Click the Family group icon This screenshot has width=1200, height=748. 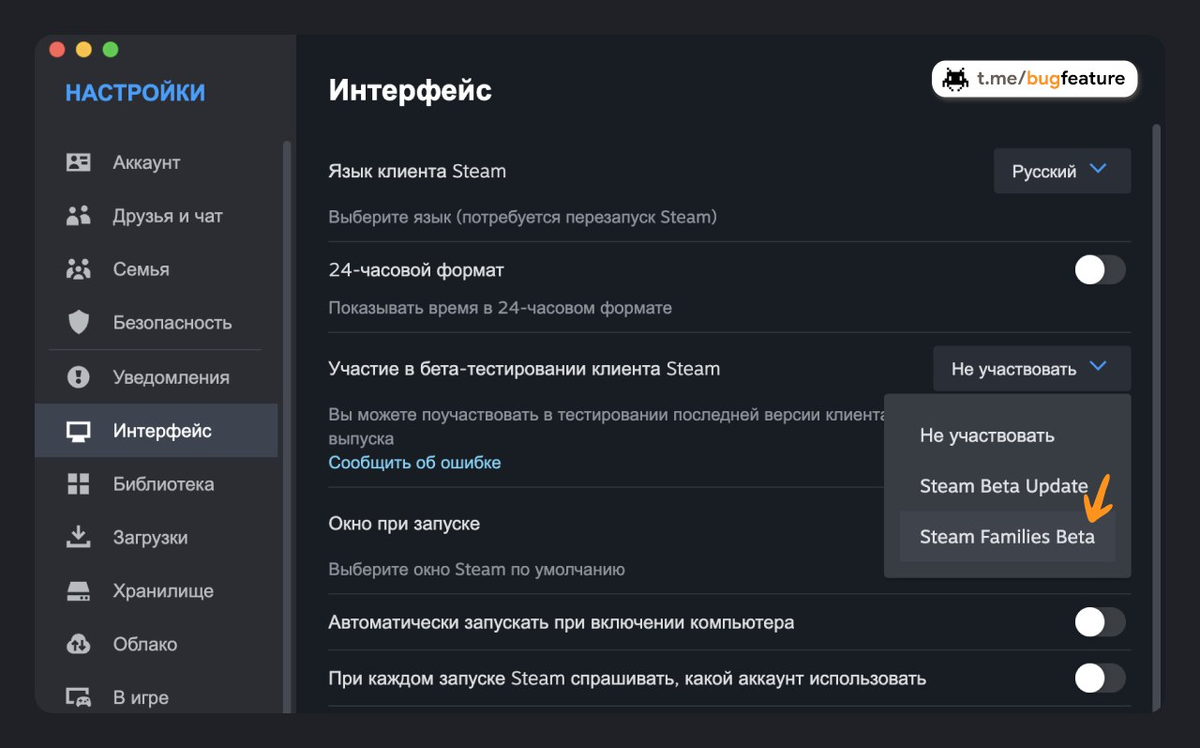pyautogui.click(x=78, y=269)
